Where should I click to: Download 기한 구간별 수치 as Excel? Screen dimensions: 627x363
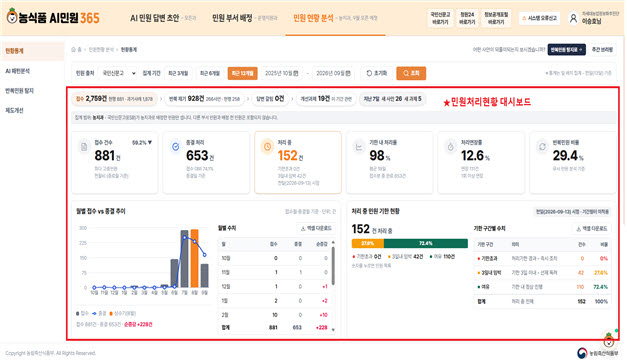coord(592,229)
